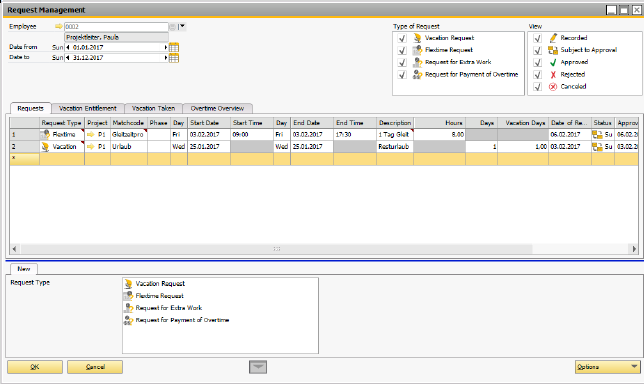Screen dimensions: 644x385
Task: Click the Subject to Approval icon in View
Action: click(x=553, y=50)
